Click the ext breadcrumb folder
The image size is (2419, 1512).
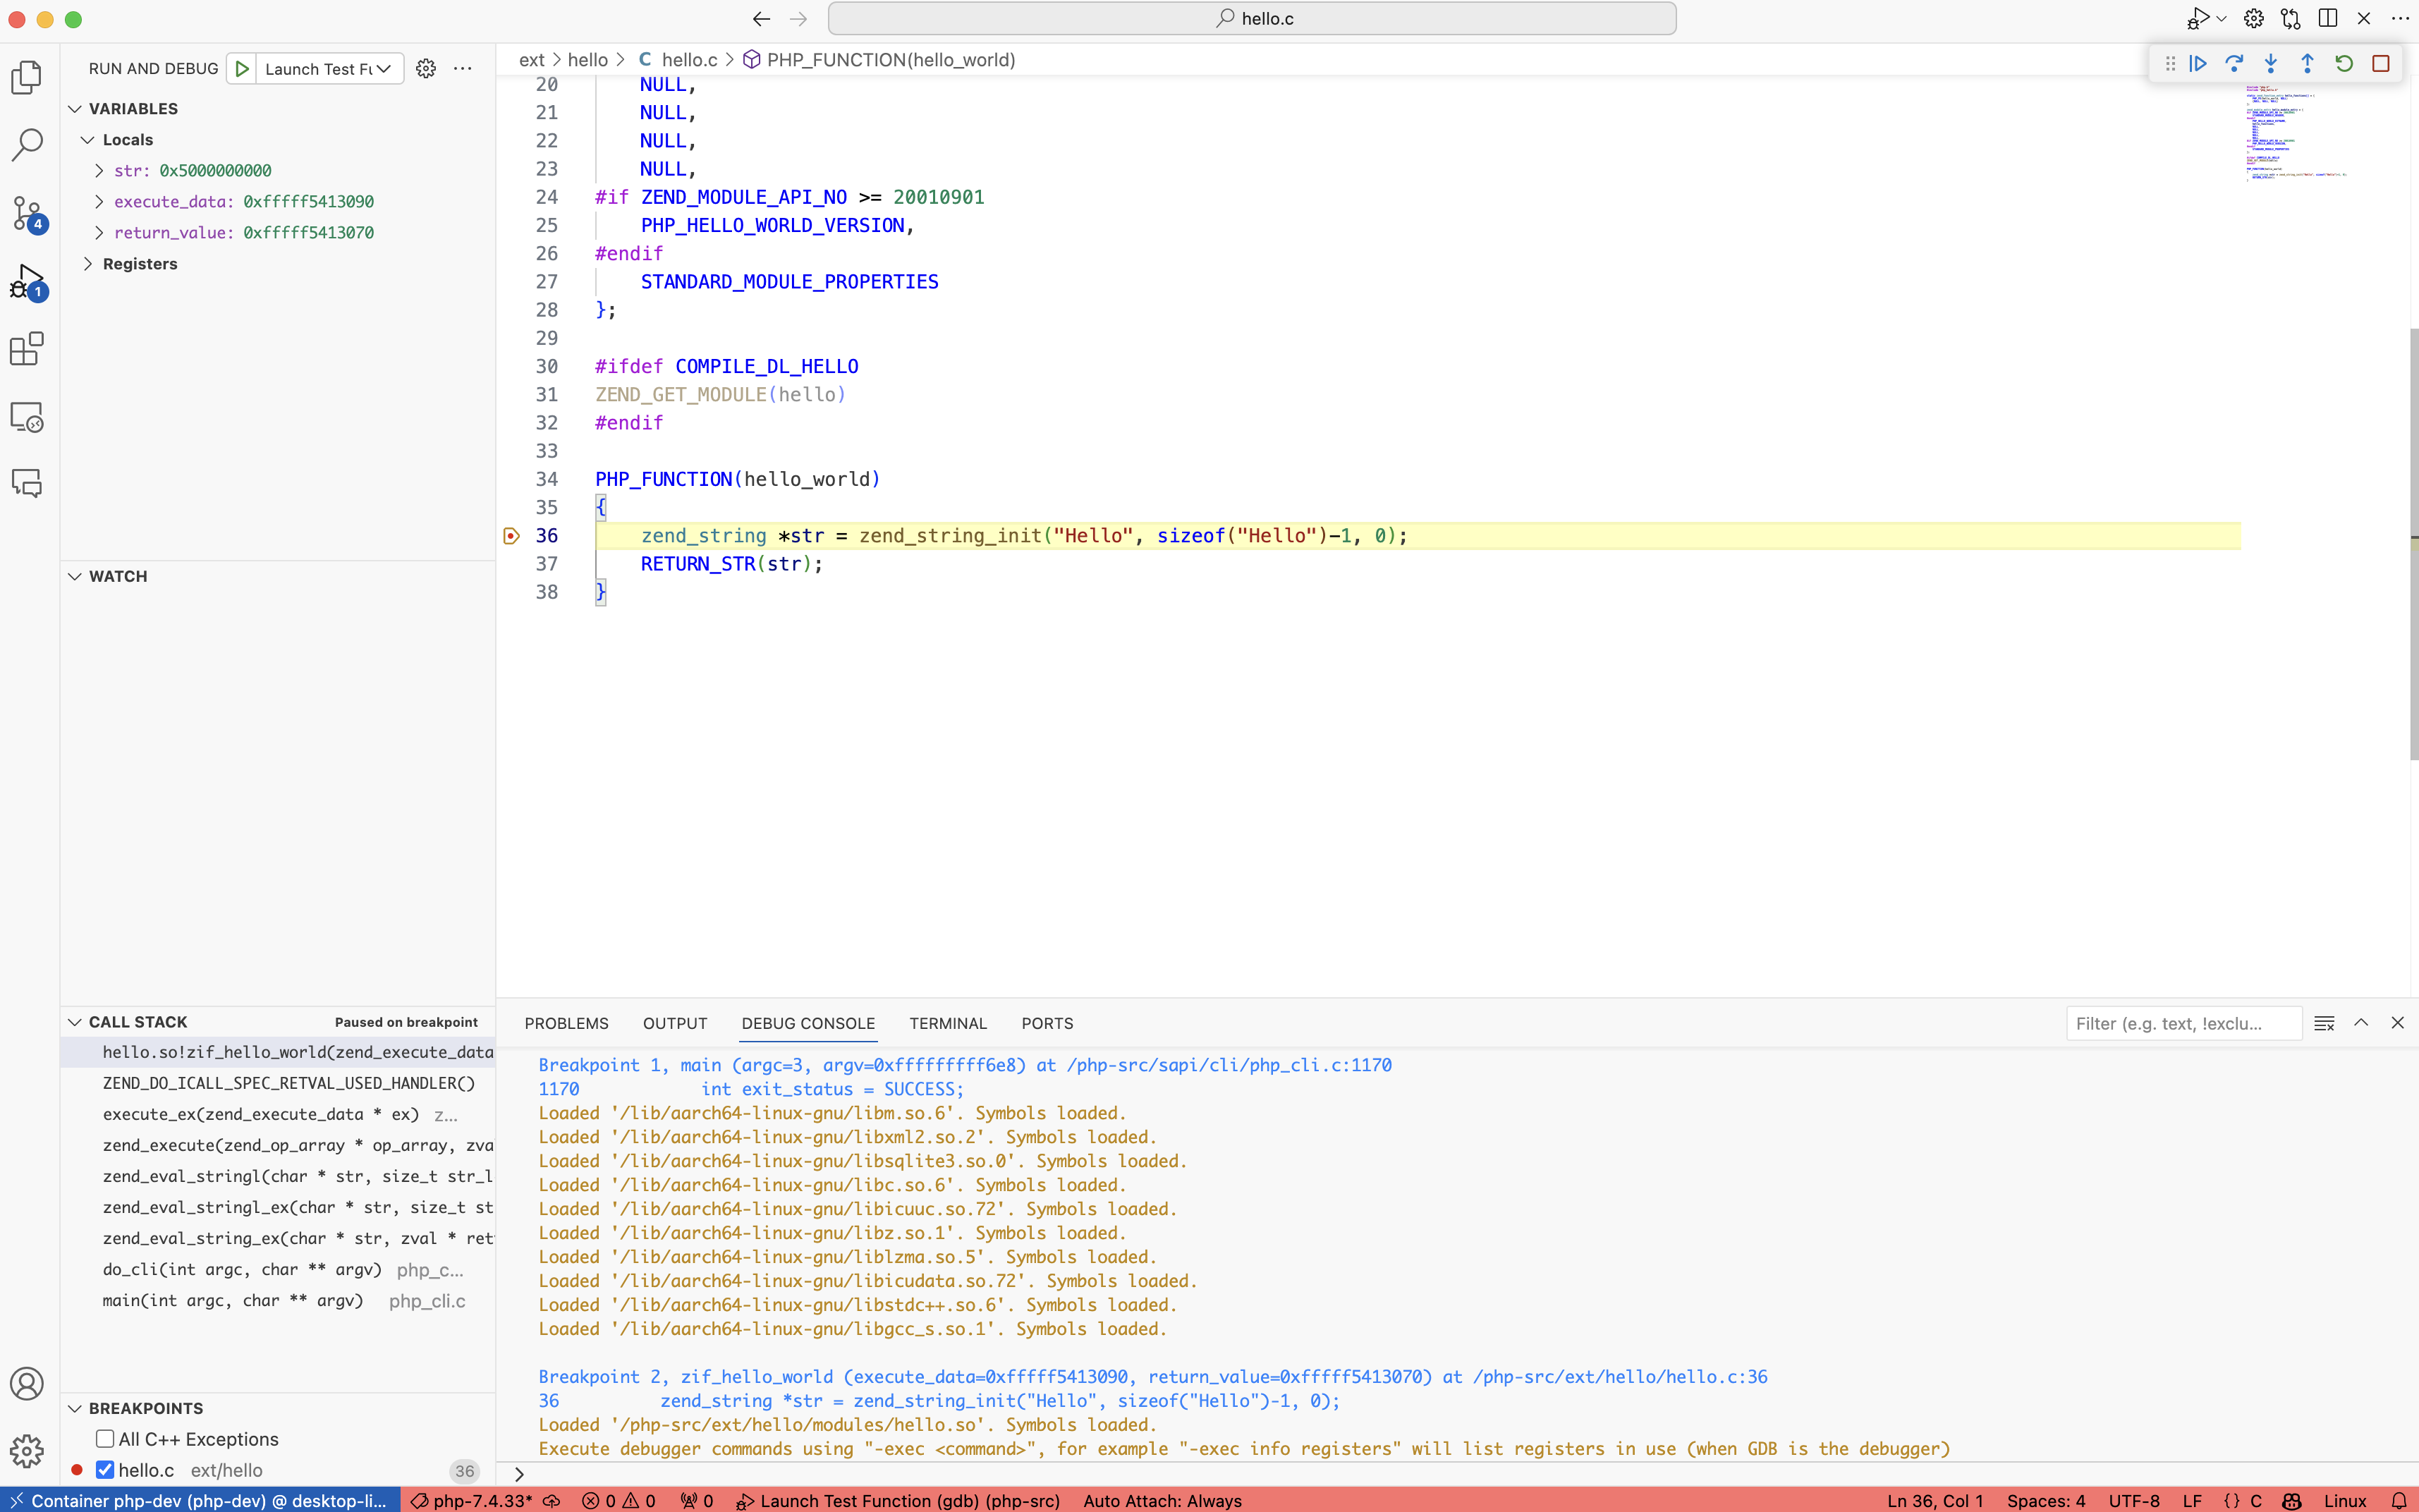pyautogui.click(x=532, y=60)
